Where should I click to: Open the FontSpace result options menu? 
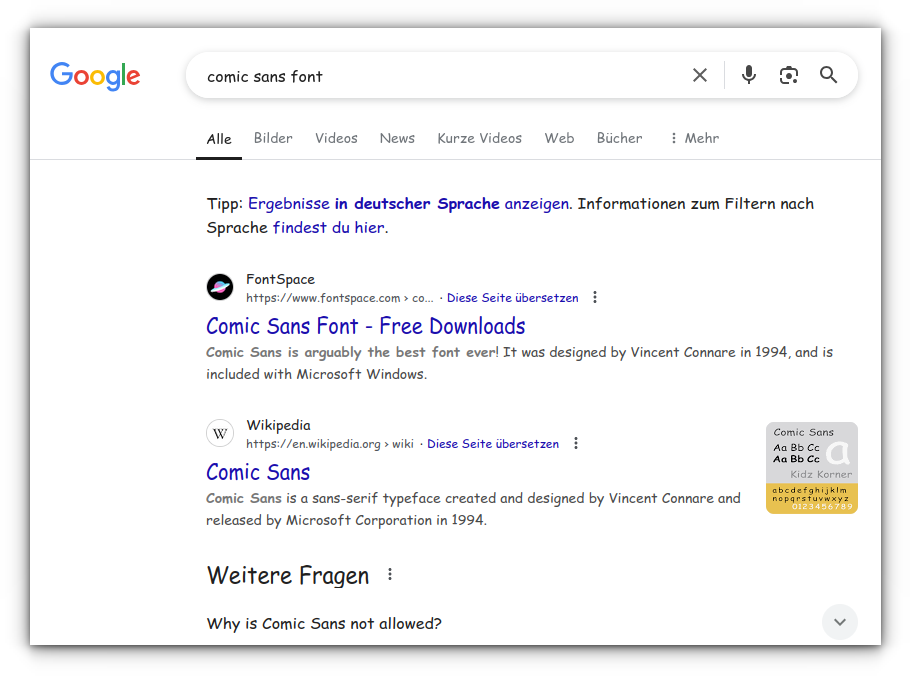[595, 298]
